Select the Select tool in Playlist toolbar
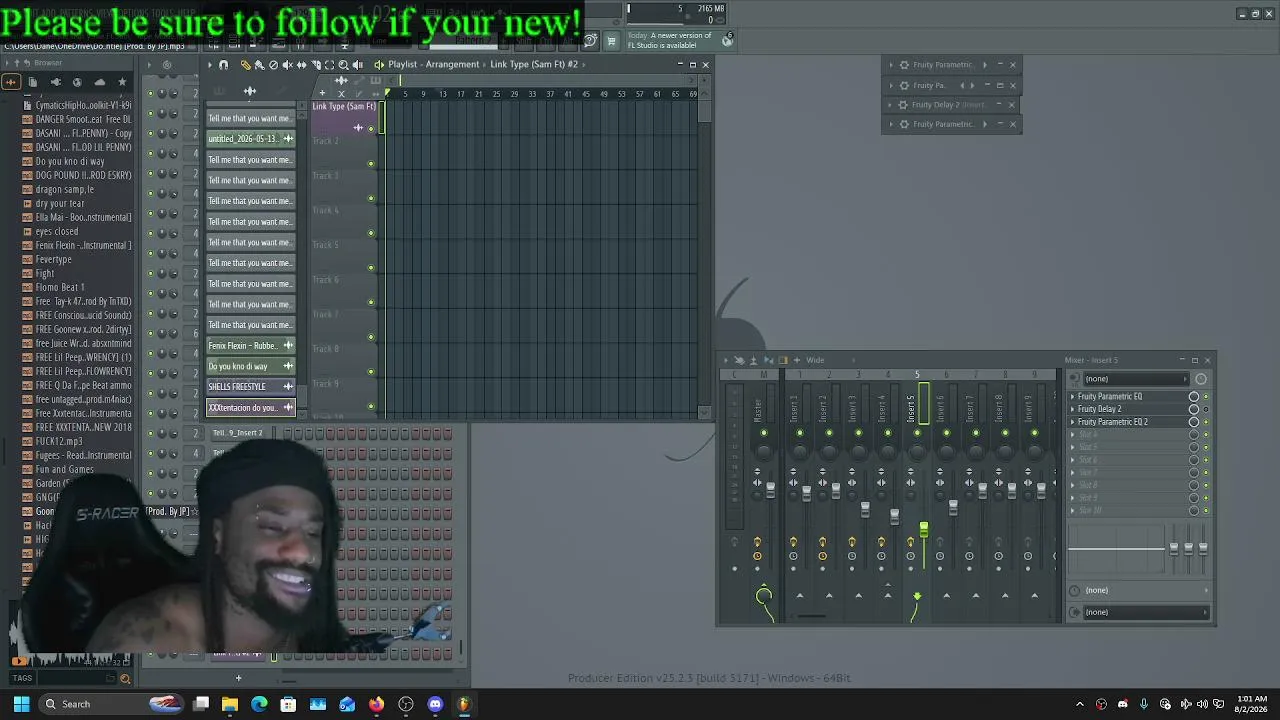This screenshot has width=1280, height=720. point(329,65)
